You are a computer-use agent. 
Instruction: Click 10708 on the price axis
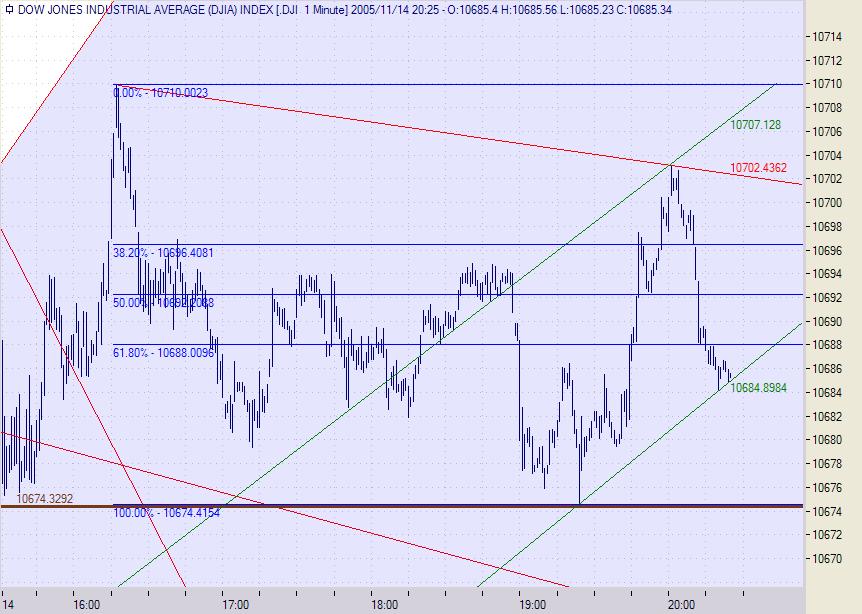pyautogui.click(x=827, y=108)
